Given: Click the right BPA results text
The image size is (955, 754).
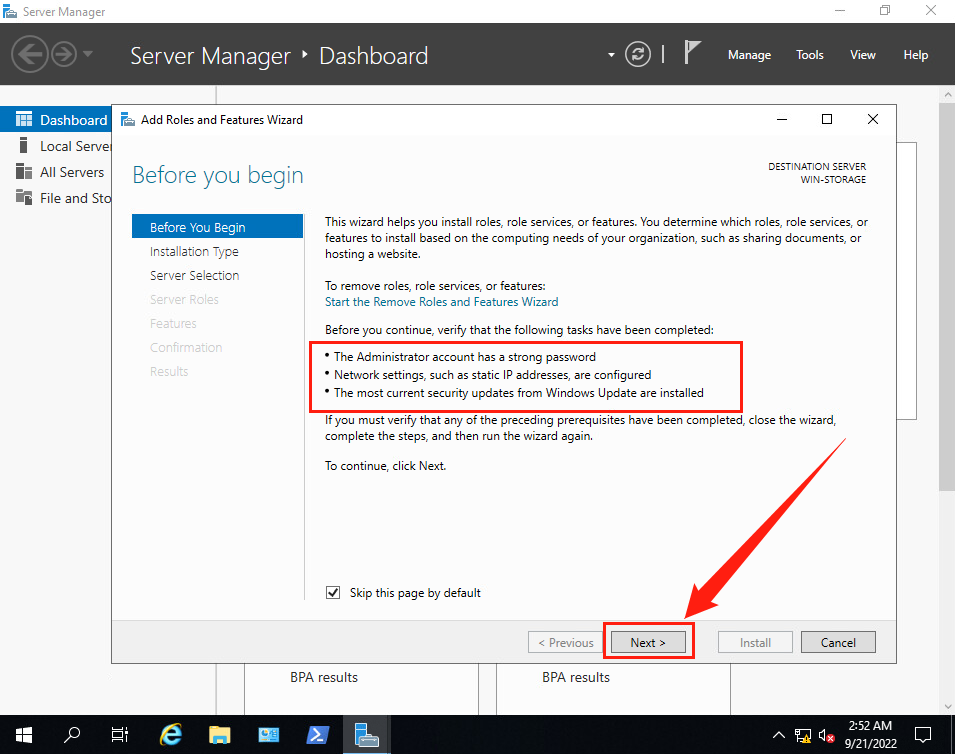Looking at the screenshot, I should (x=576, y=677).
